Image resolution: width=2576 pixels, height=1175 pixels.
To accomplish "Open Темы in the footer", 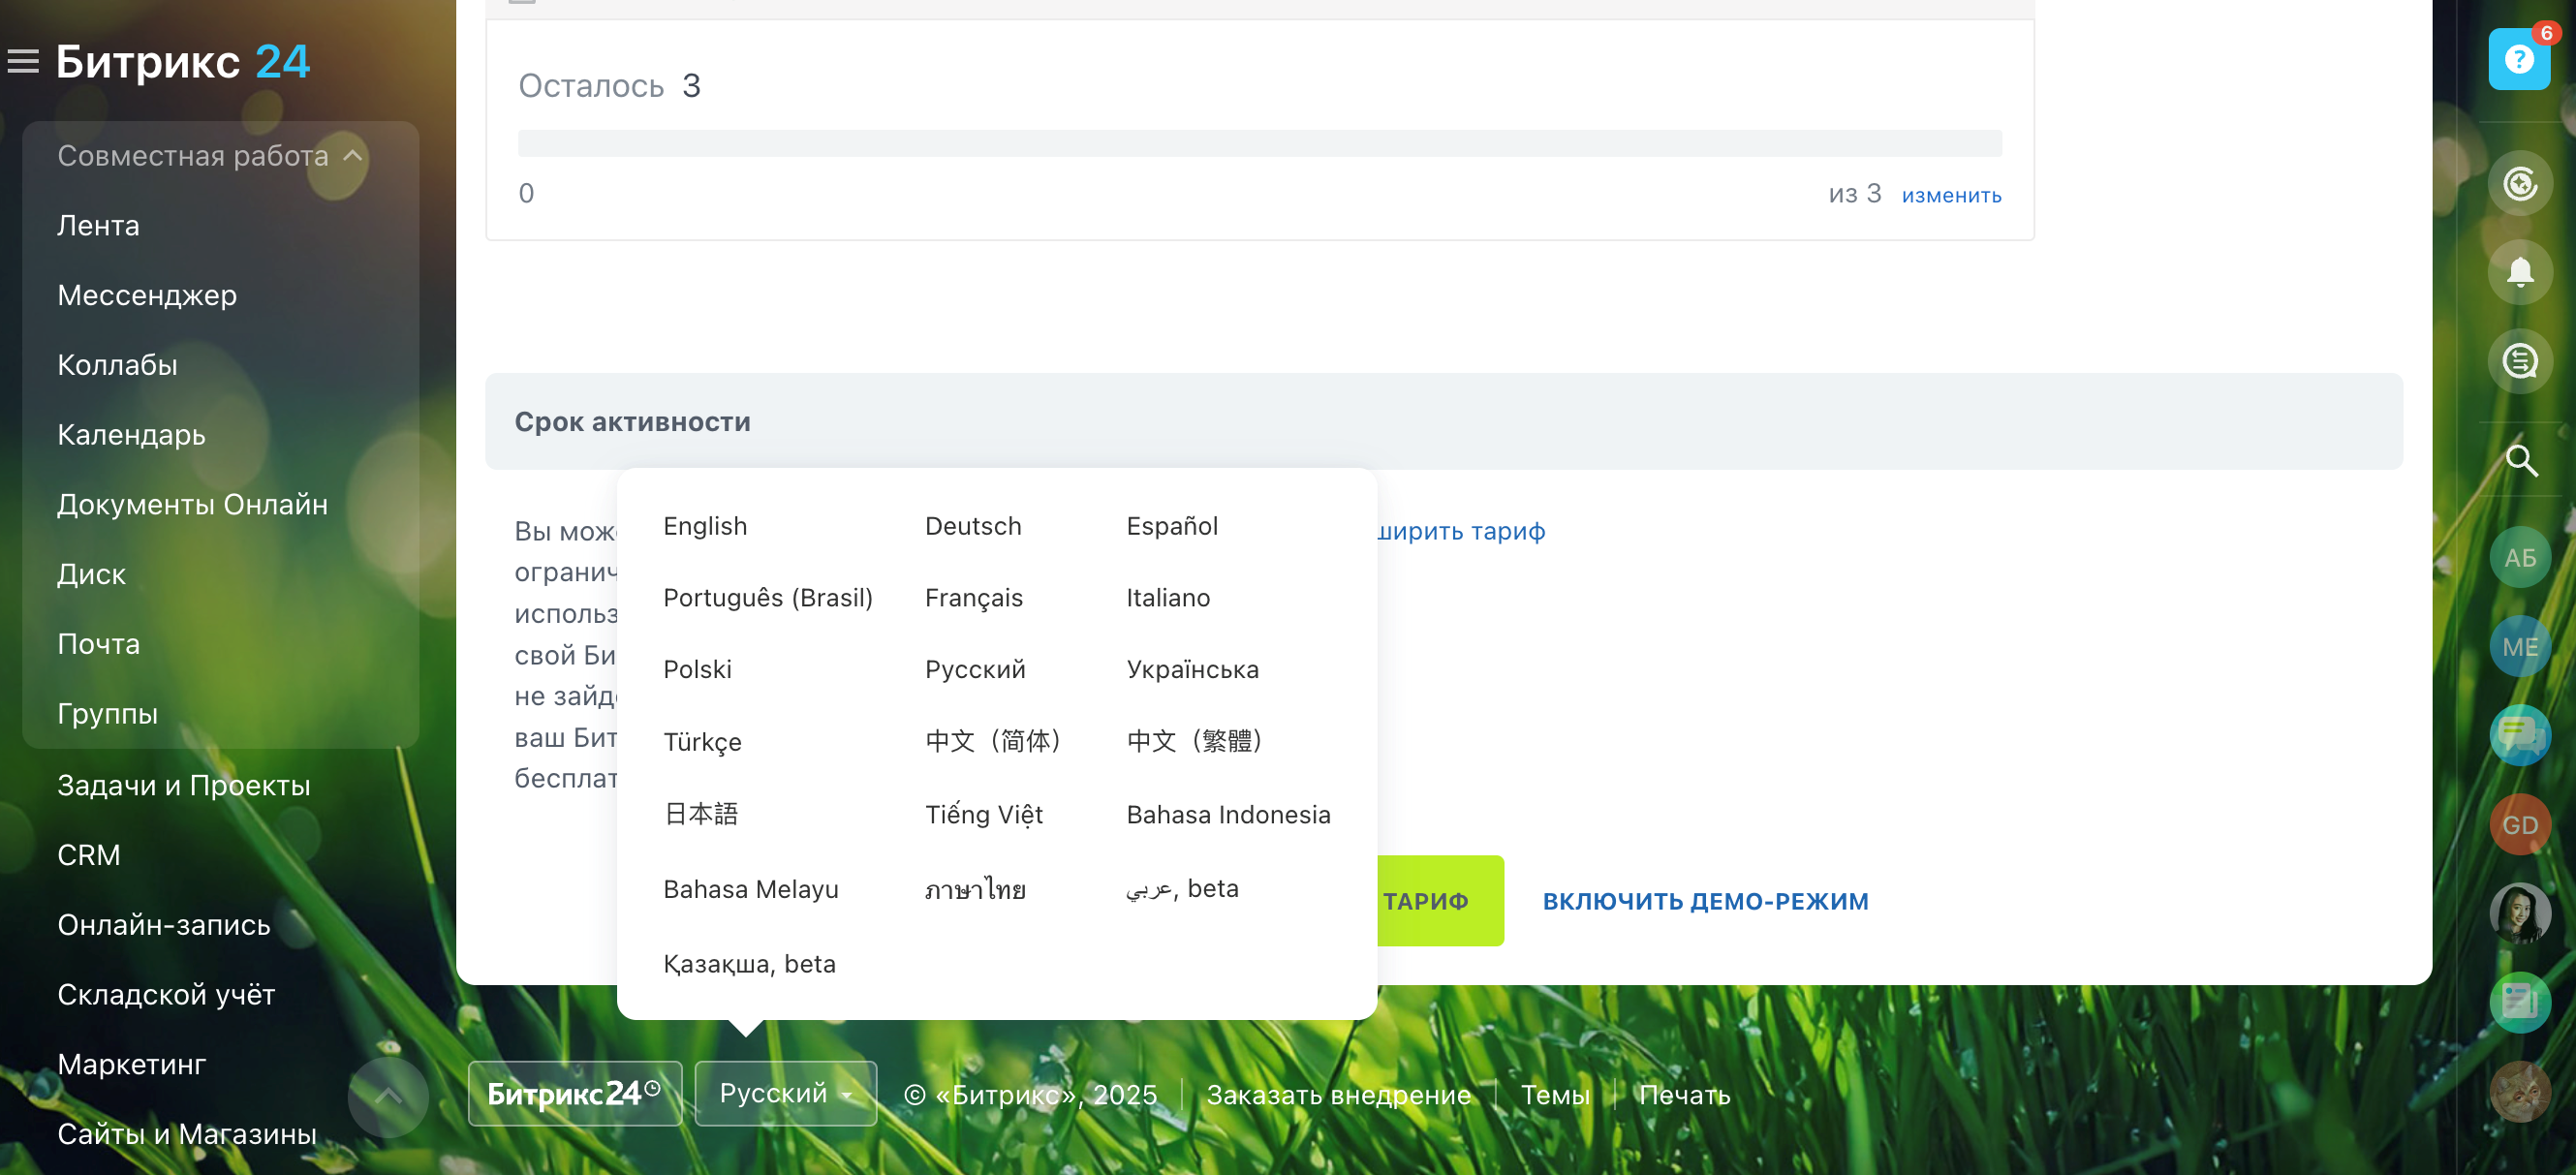I will 1554,1095.
